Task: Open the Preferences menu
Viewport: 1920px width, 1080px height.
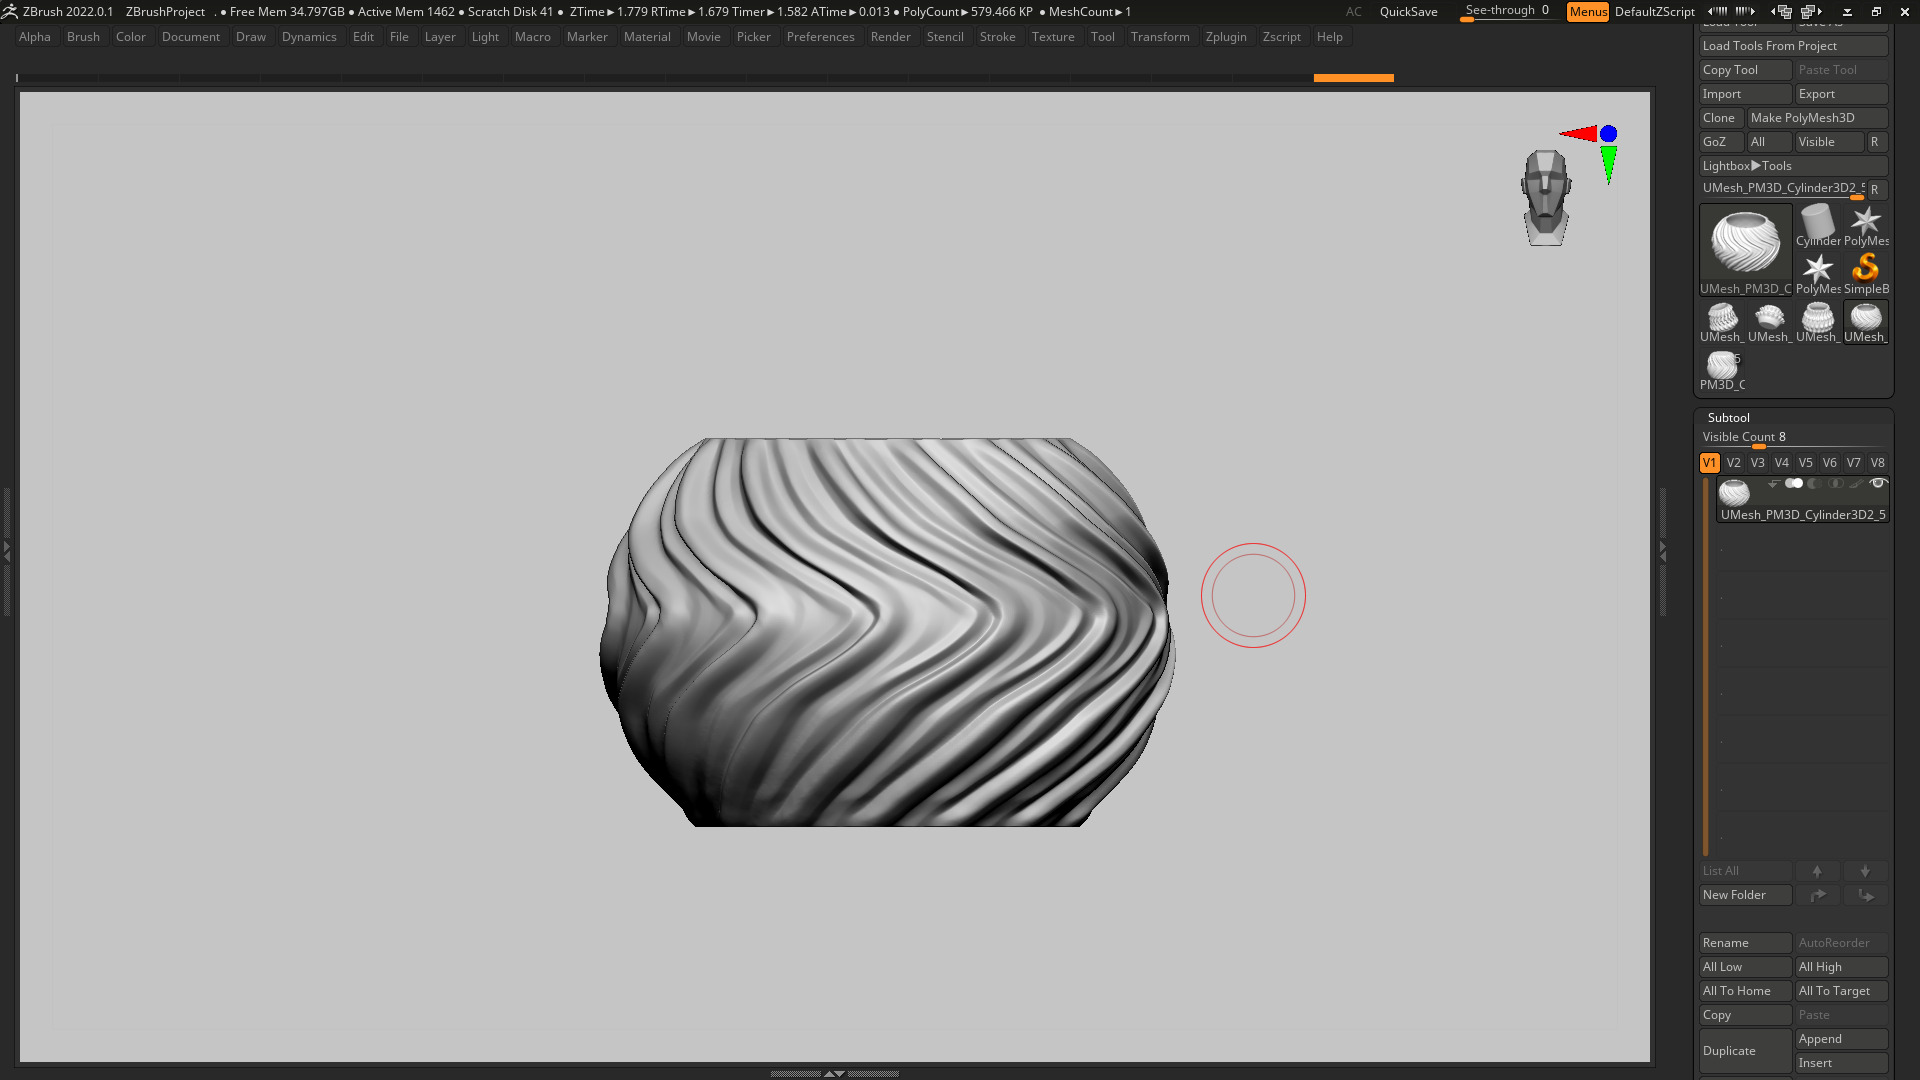Action: (x=820, y=37)
